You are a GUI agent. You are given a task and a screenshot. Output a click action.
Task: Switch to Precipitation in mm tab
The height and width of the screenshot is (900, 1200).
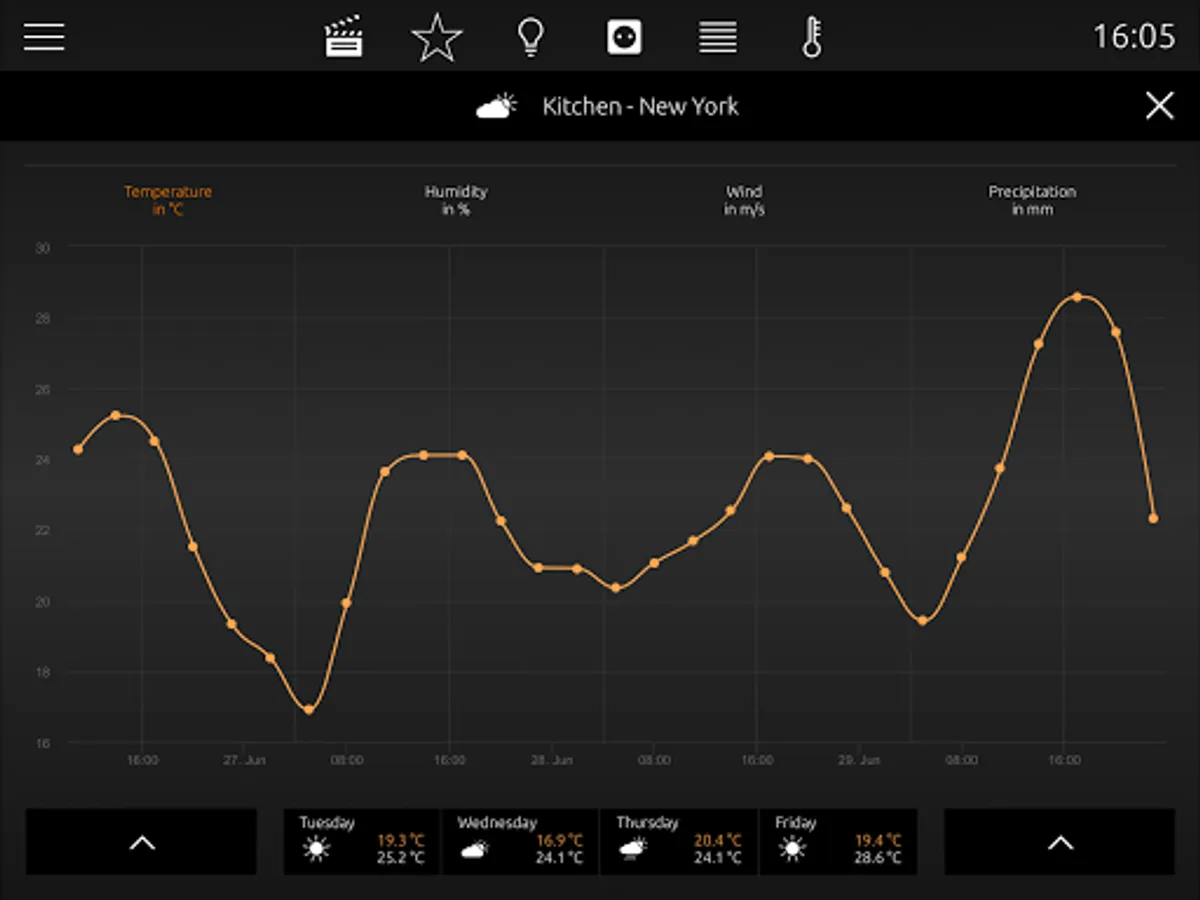(1032, 200)
